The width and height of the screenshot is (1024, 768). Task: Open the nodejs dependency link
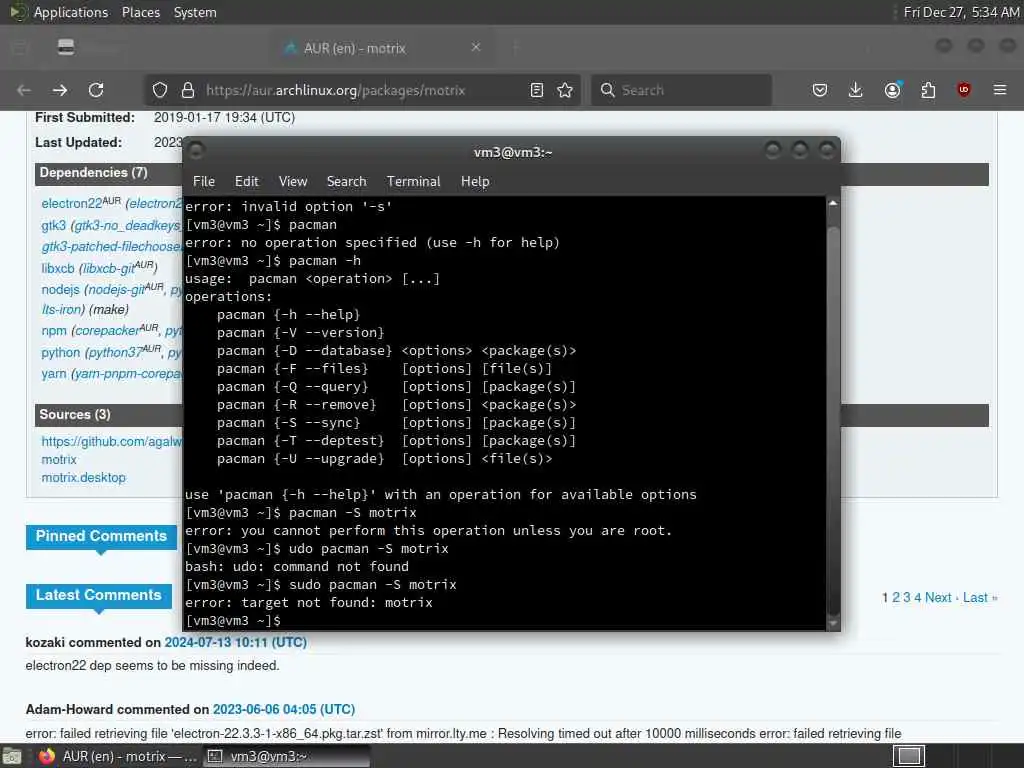click(x=60, y=289)
